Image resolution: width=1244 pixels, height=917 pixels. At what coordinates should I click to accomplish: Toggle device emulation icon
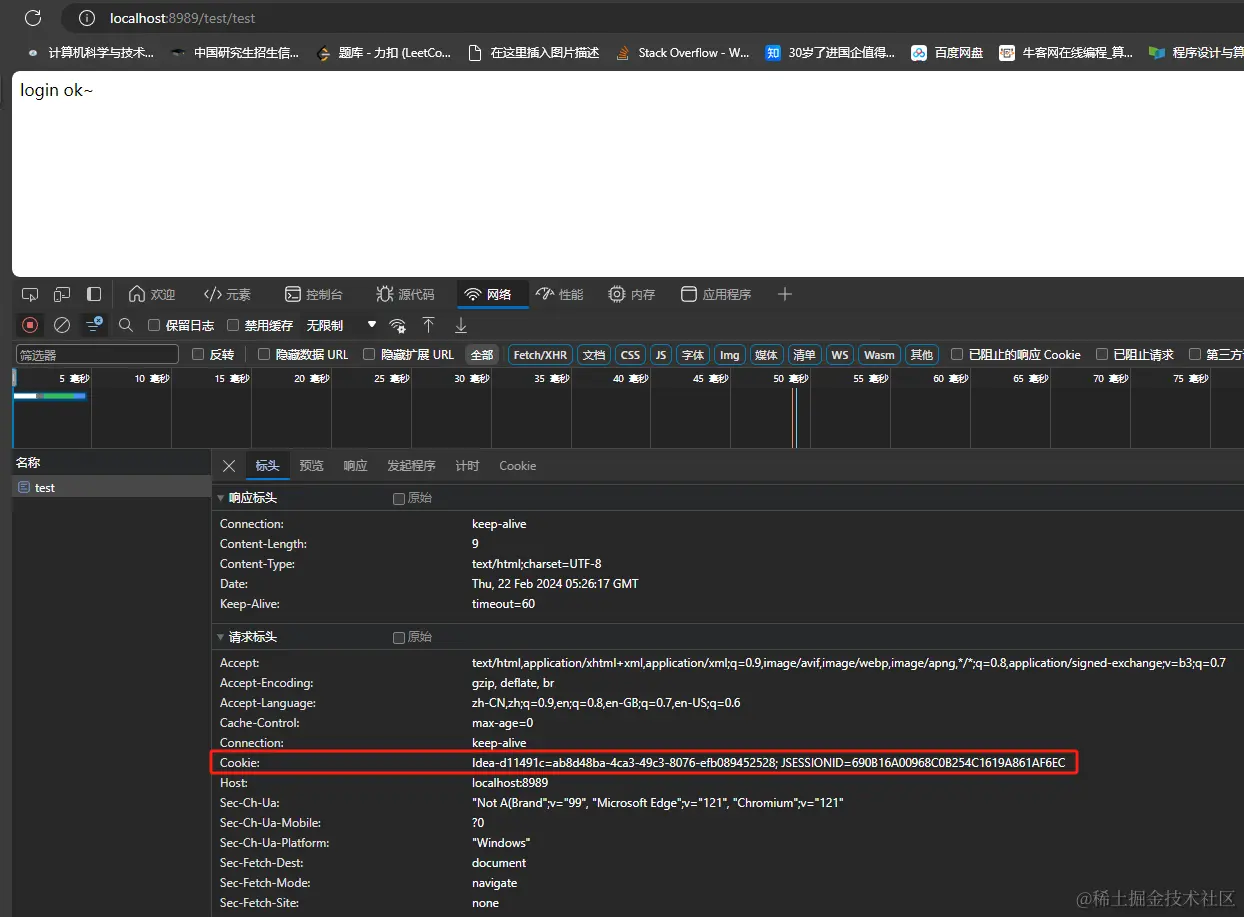click(62, 294)
